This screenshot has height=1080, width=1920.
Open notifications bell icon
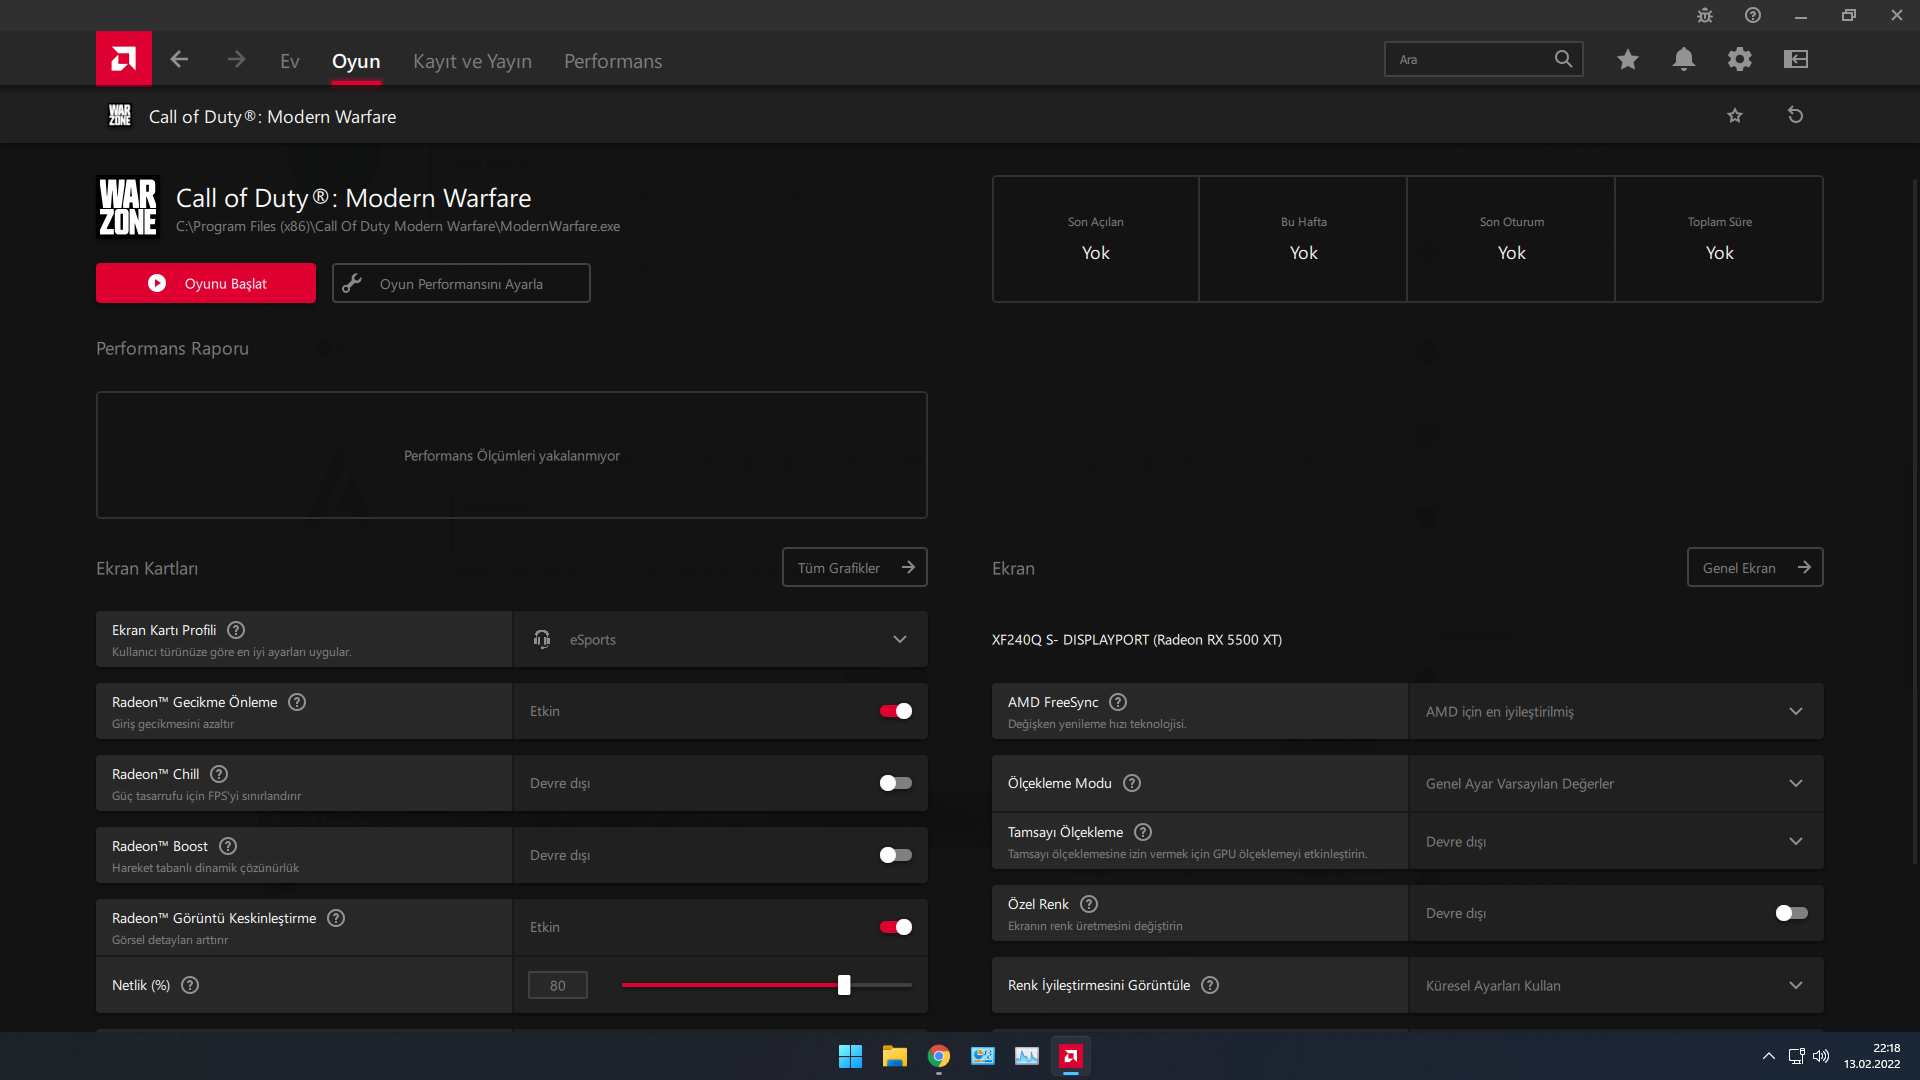[x=1683, y=60]
